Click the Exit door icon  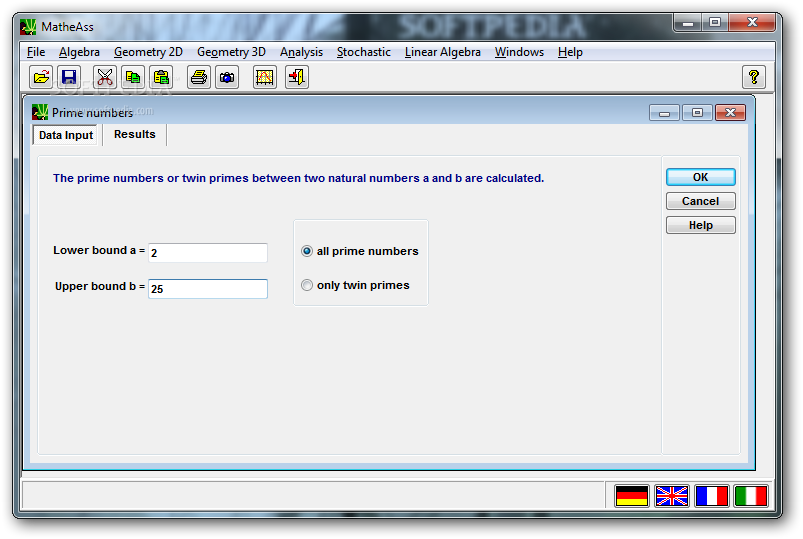(x=297, y=77)
